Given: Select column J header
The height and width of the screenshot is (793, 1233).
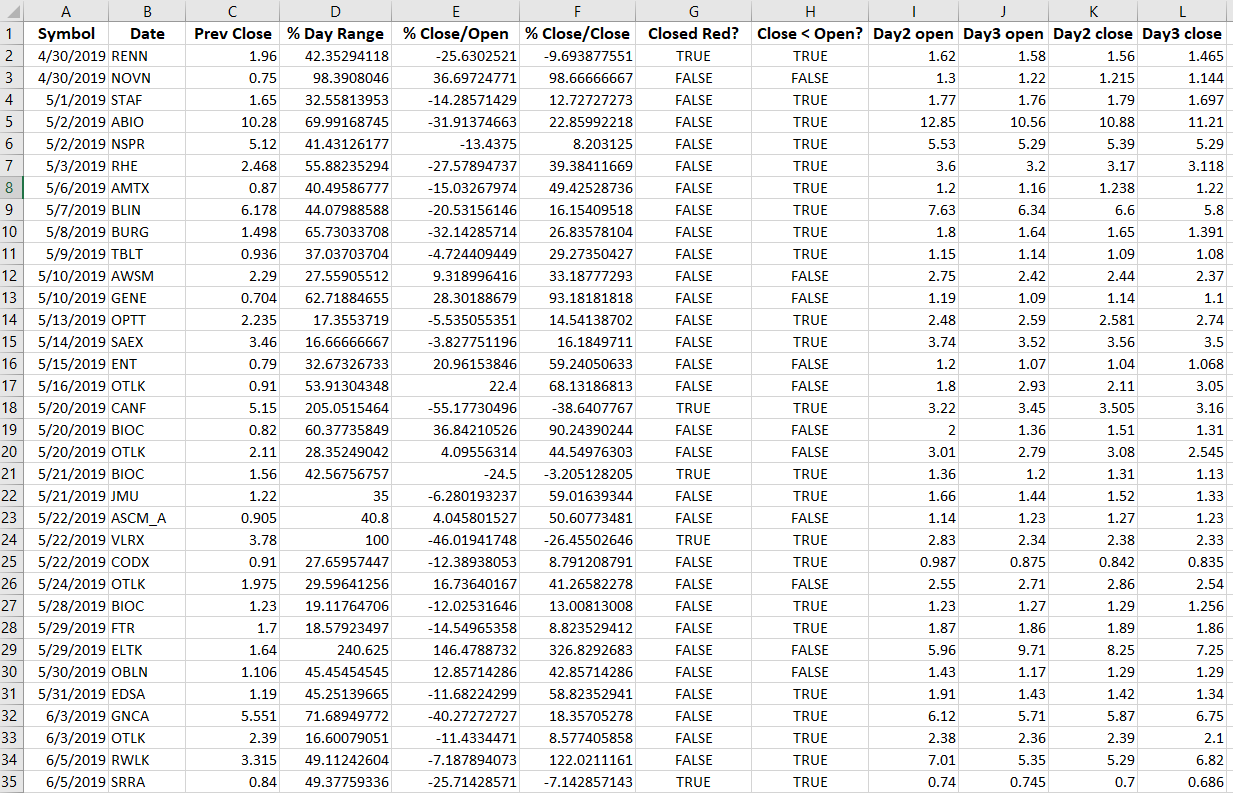Looking at the screenshot, I should [x=1004, y=11].
